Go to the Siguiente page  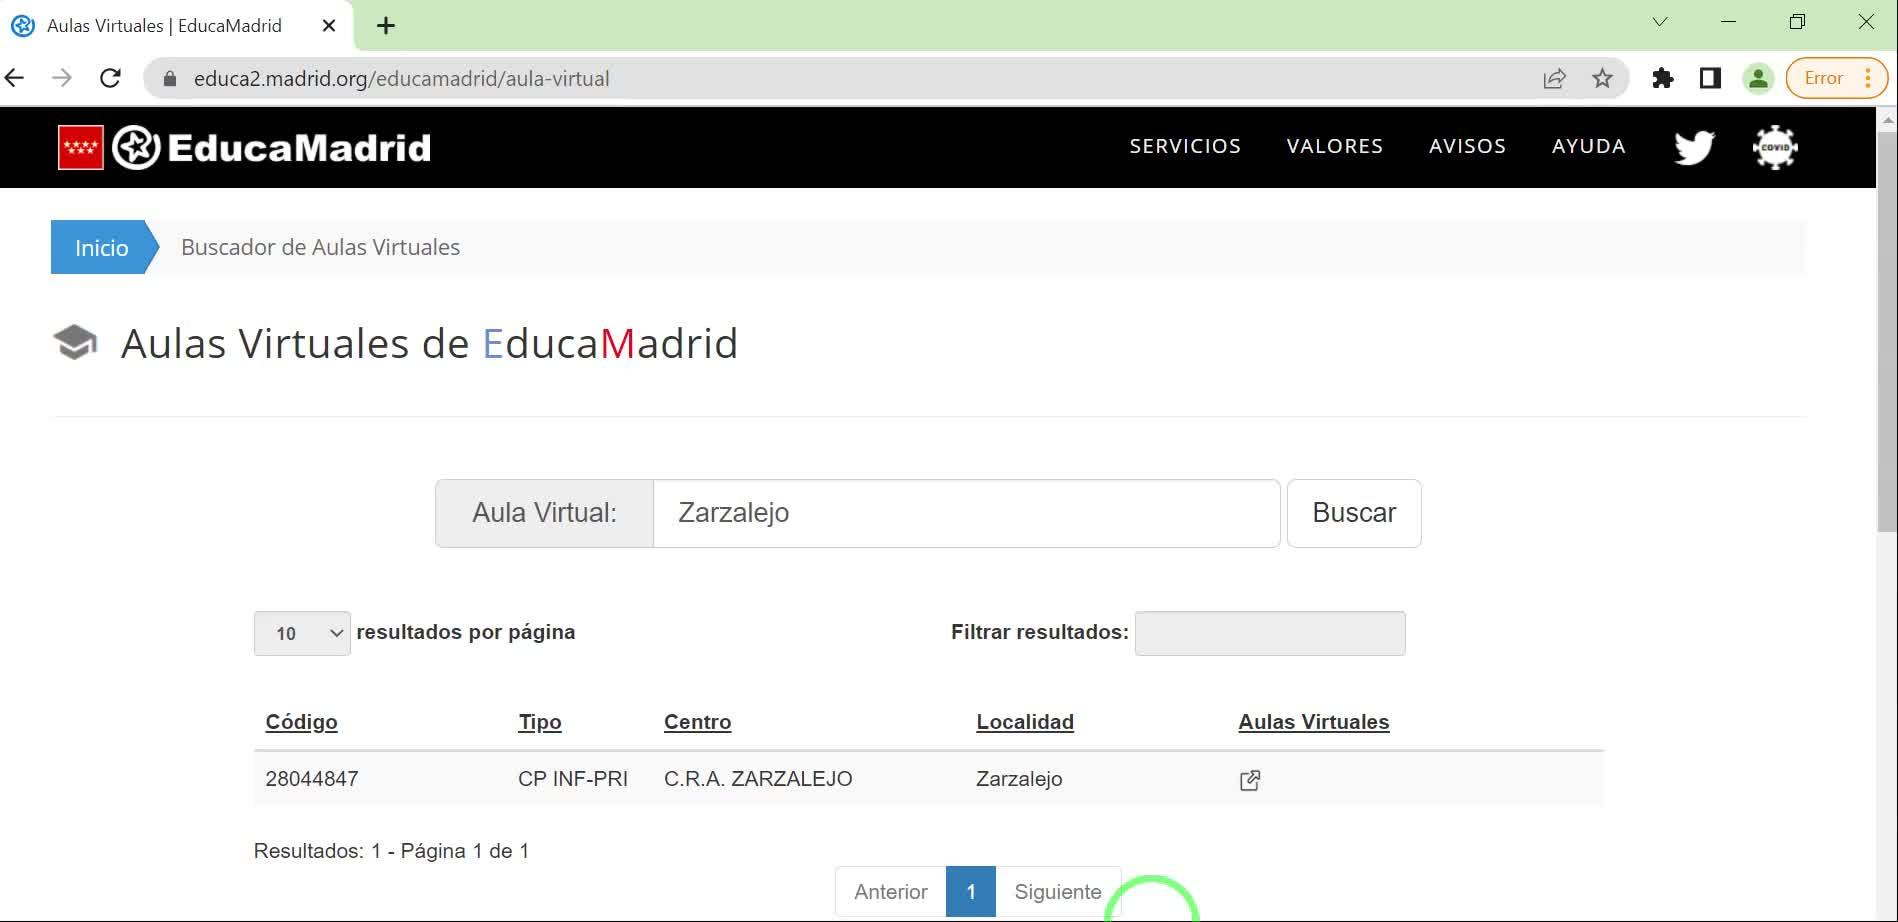click(1058, 892)
